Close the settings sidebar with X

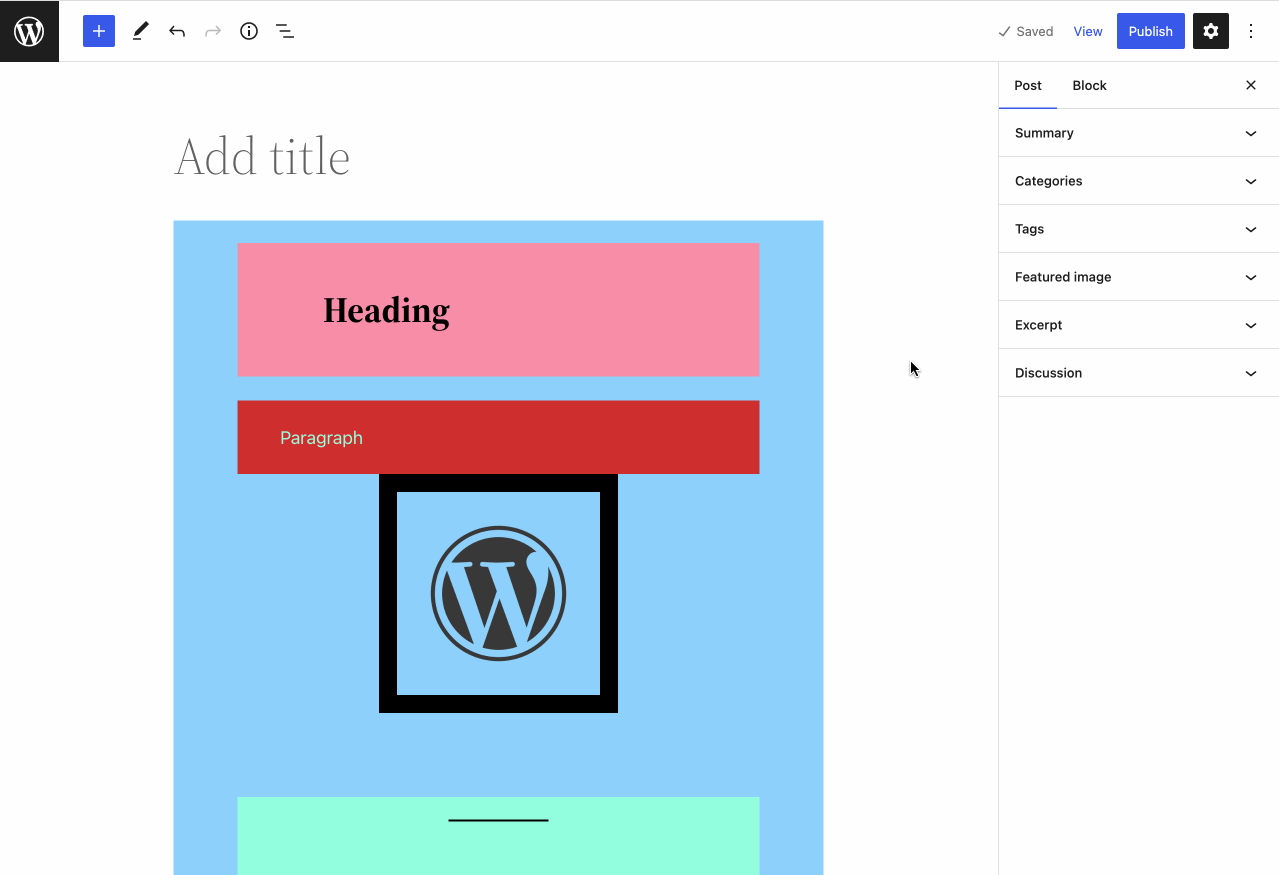coord(1251,85)
